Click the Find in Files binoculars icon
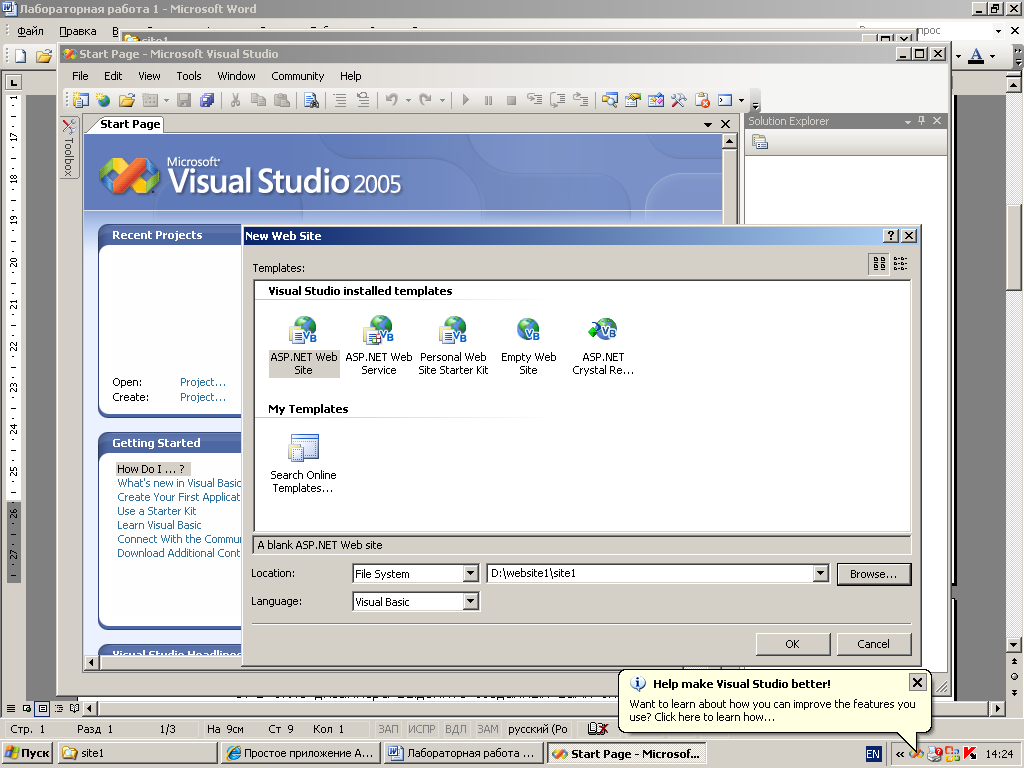1024x768 pixels. click(x=312, y=100)
